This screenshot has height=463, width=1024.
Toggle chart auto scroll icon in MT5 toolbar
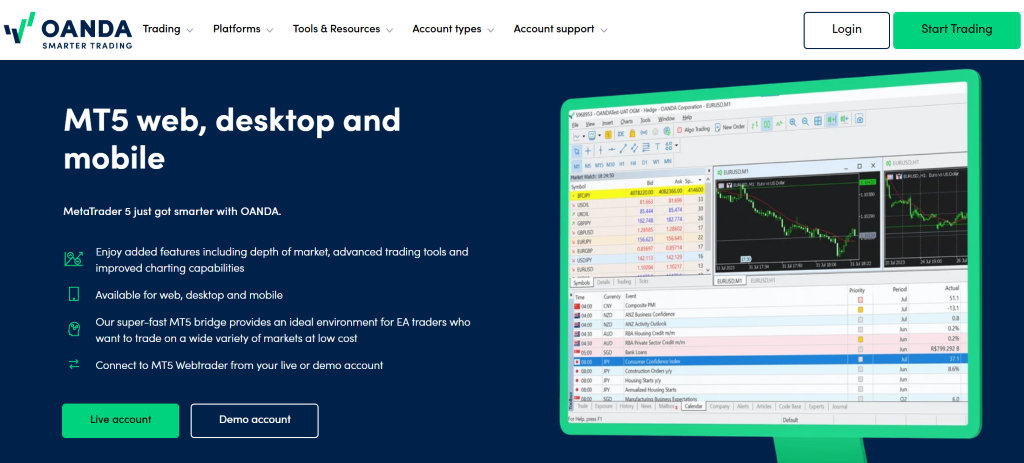(x=831, y=120)
